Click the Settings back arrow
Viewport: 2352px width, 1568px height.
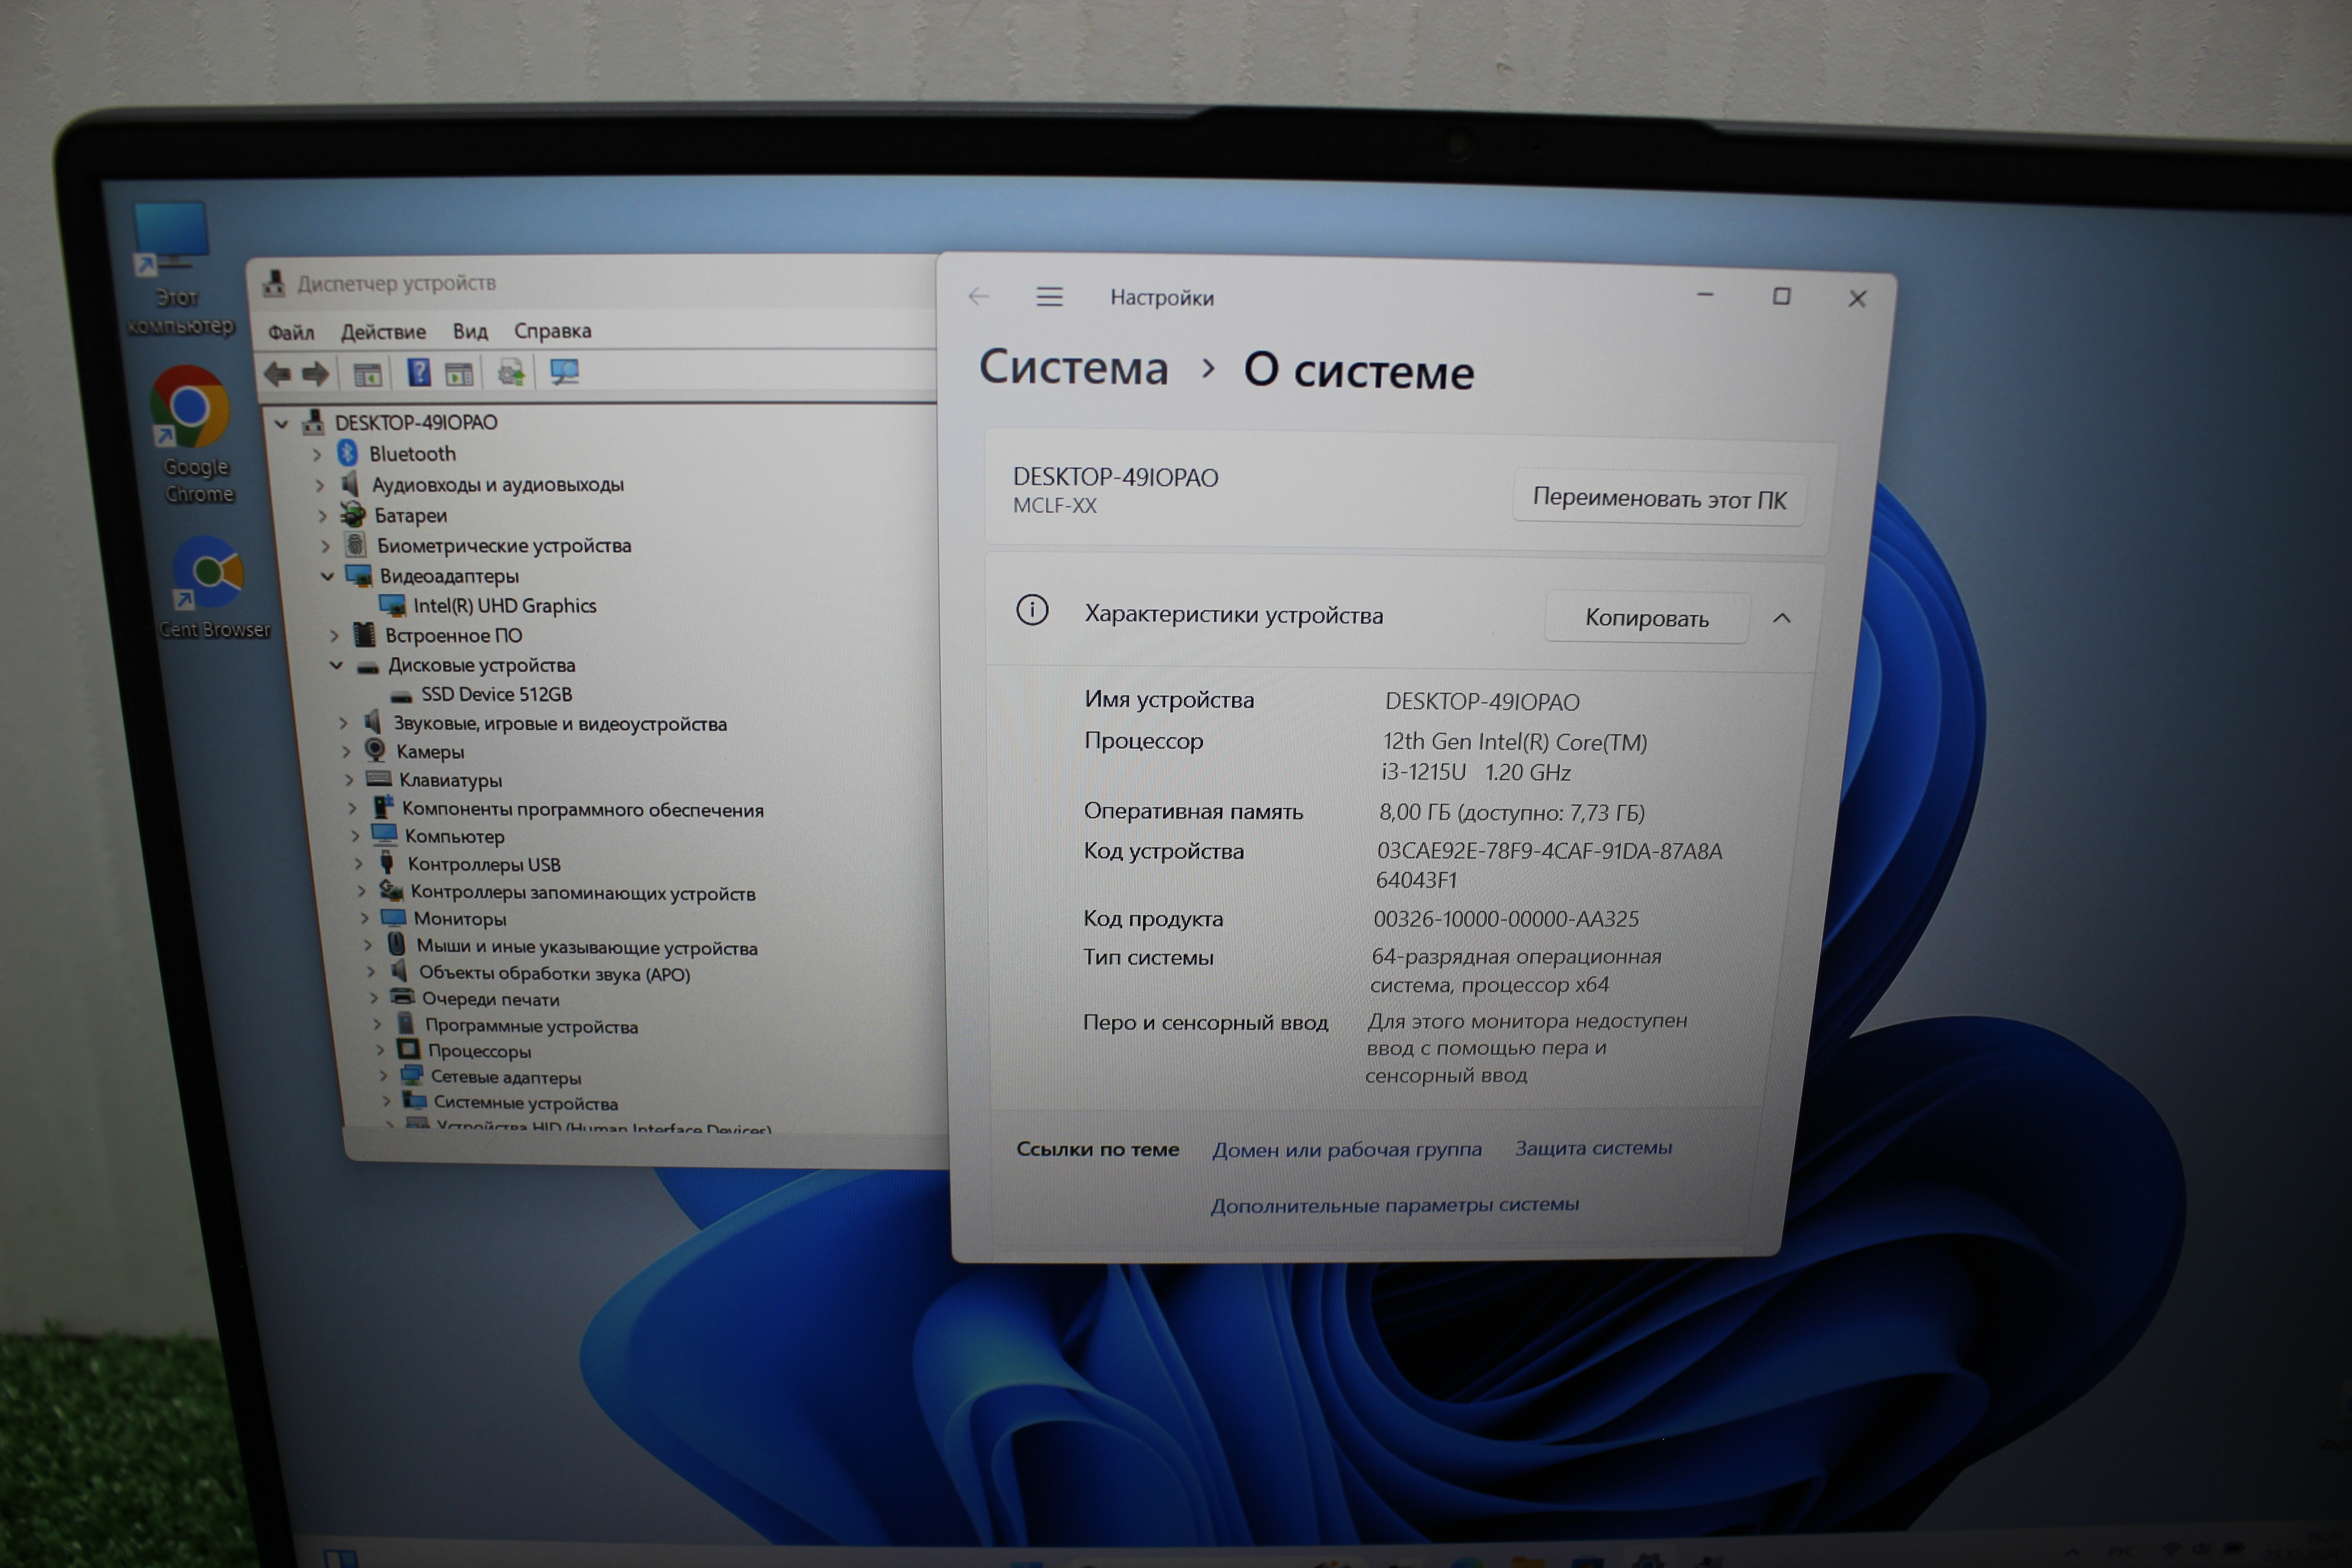click(978, 296)
